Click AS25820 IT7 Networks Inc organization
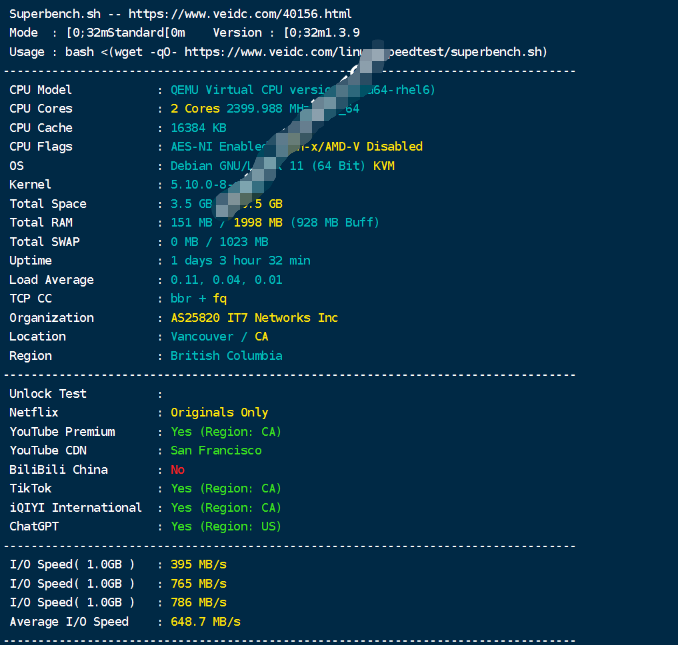Viewport: 678px width, 645px height. point(254,318)
